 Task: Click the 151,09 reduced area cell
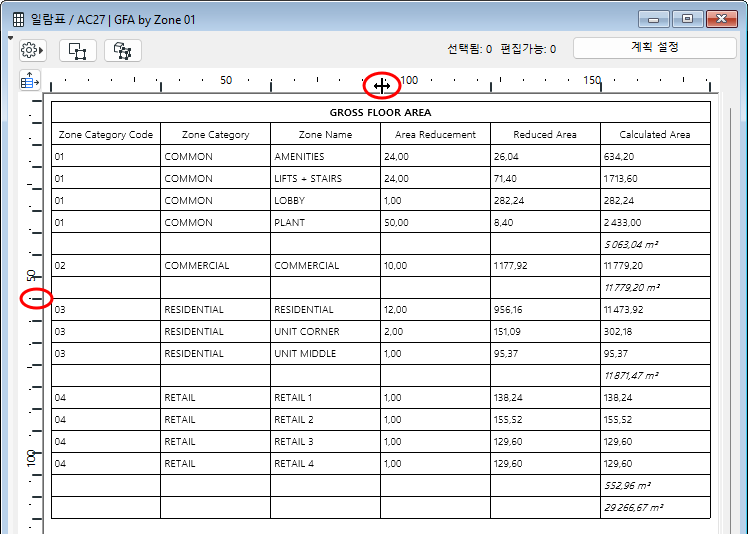[545, 331]
